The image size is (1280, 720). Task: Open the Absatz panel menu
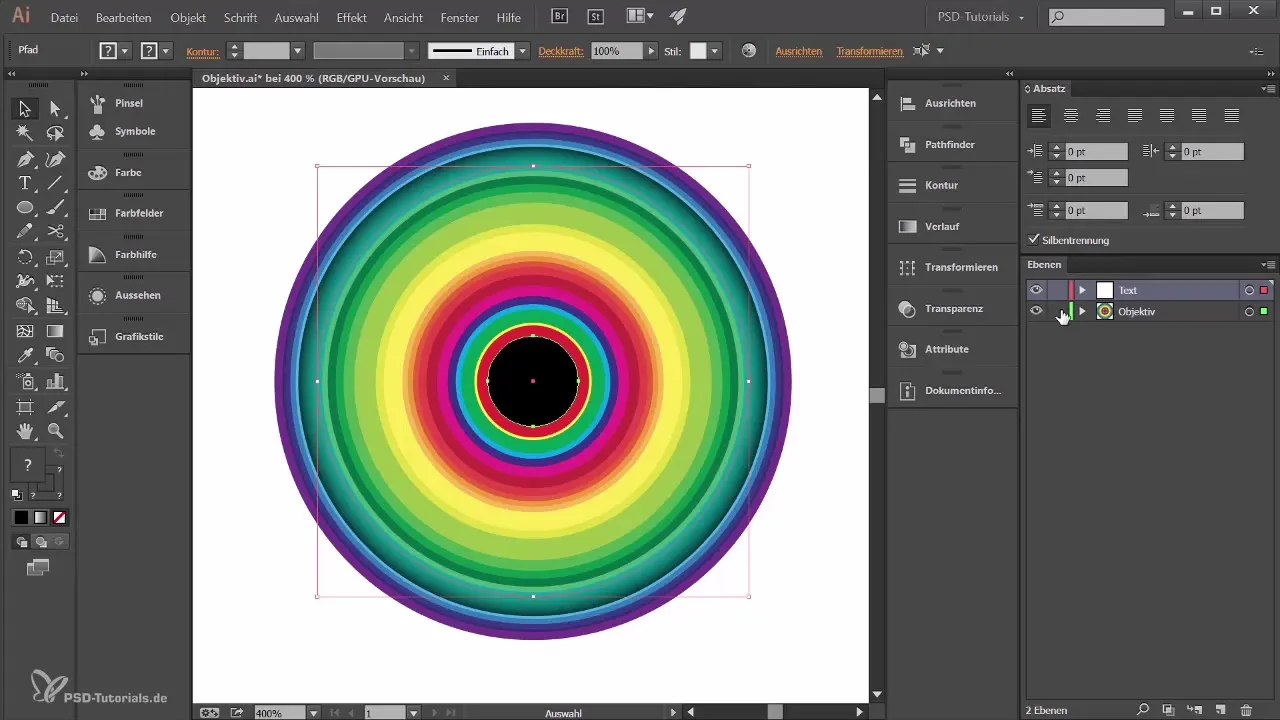click(x=1269, y=88)
